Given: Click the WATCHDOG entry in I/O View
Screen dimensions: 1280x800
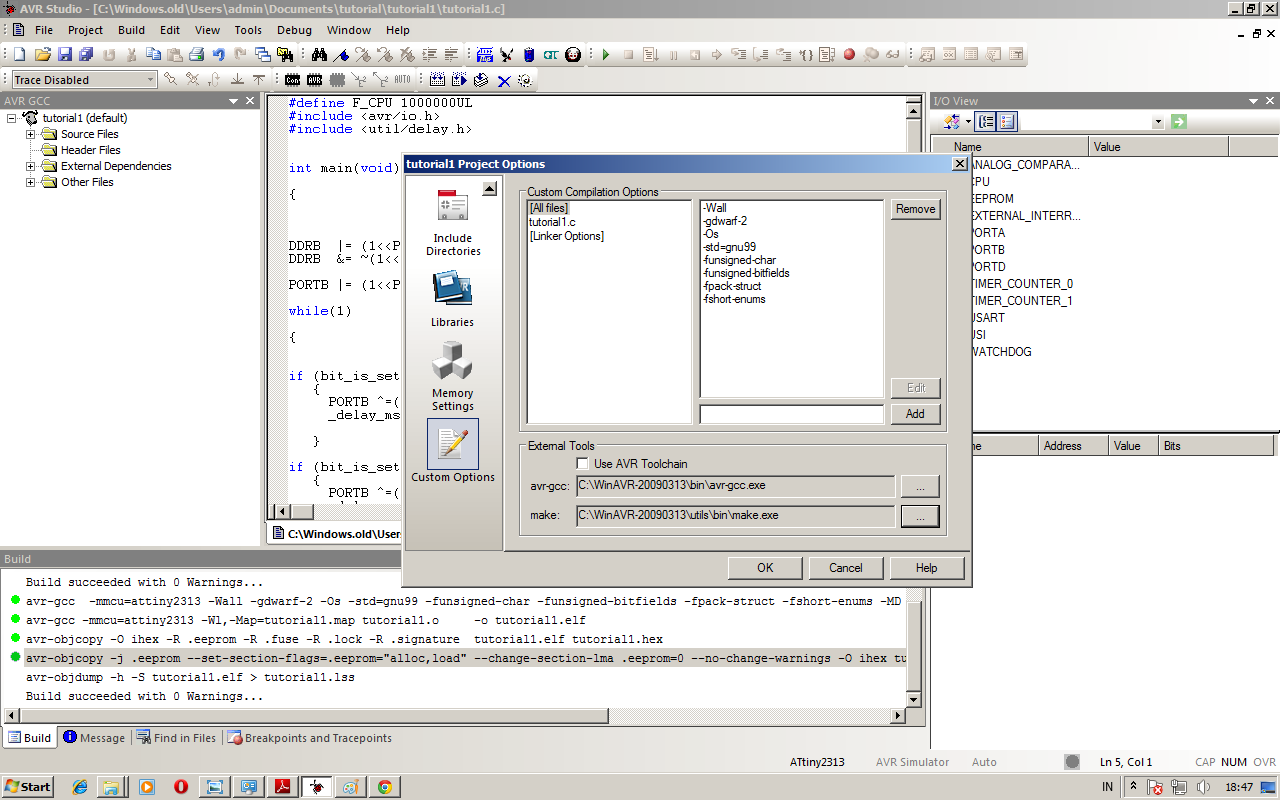Looking at the screenshot, I should coord(1001,352).
